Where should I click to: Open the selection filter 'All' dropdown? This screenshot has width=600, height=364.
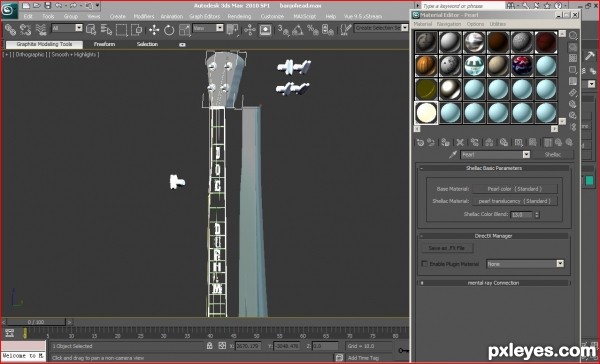tap(79, 28)
